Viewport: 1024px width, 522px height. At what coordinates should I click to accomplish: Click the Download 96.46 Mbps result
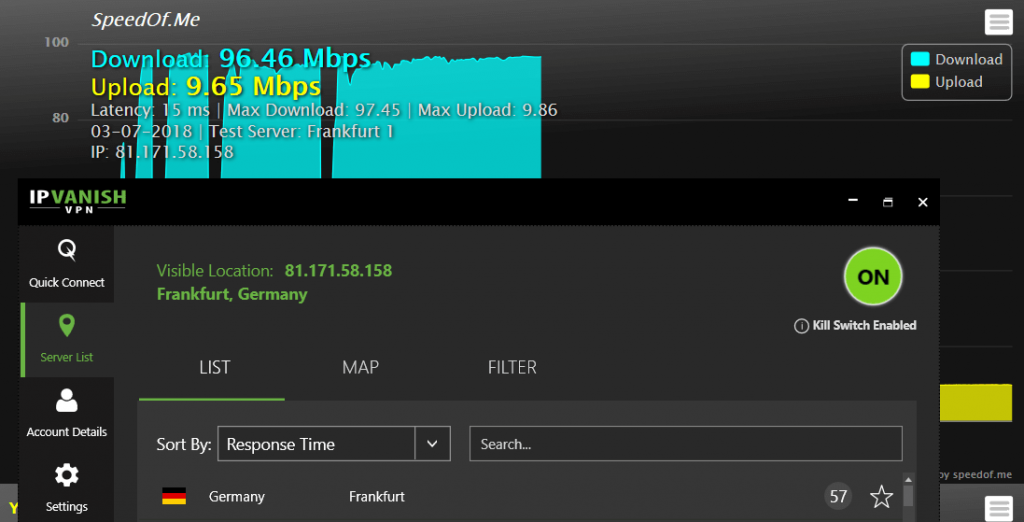231,59
